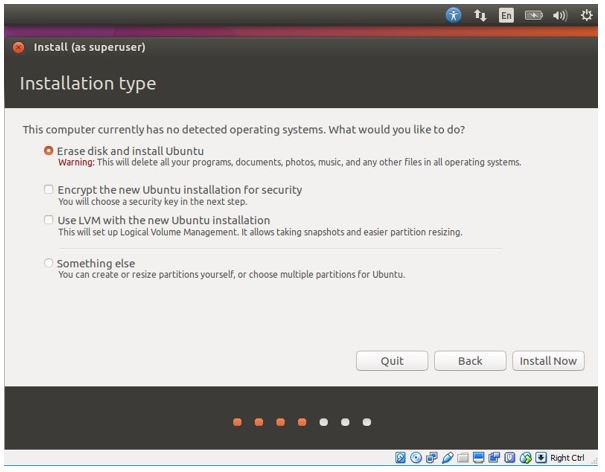This screenshot has height=472, width=605.
Task: Click the keyboard capture down-arrow icon
Action: (541, 458)
